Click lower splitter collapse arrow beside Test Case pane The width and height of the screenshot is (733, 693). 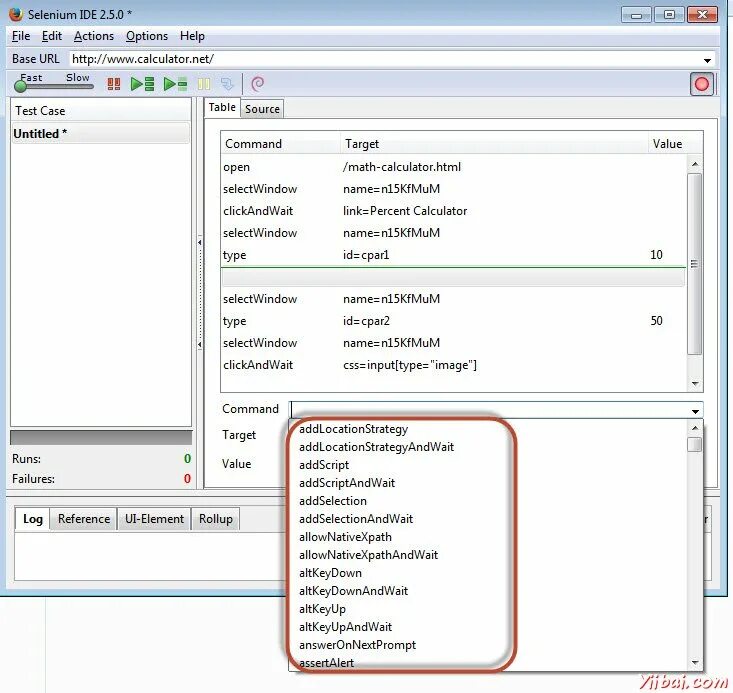click(x=200, y=344)
